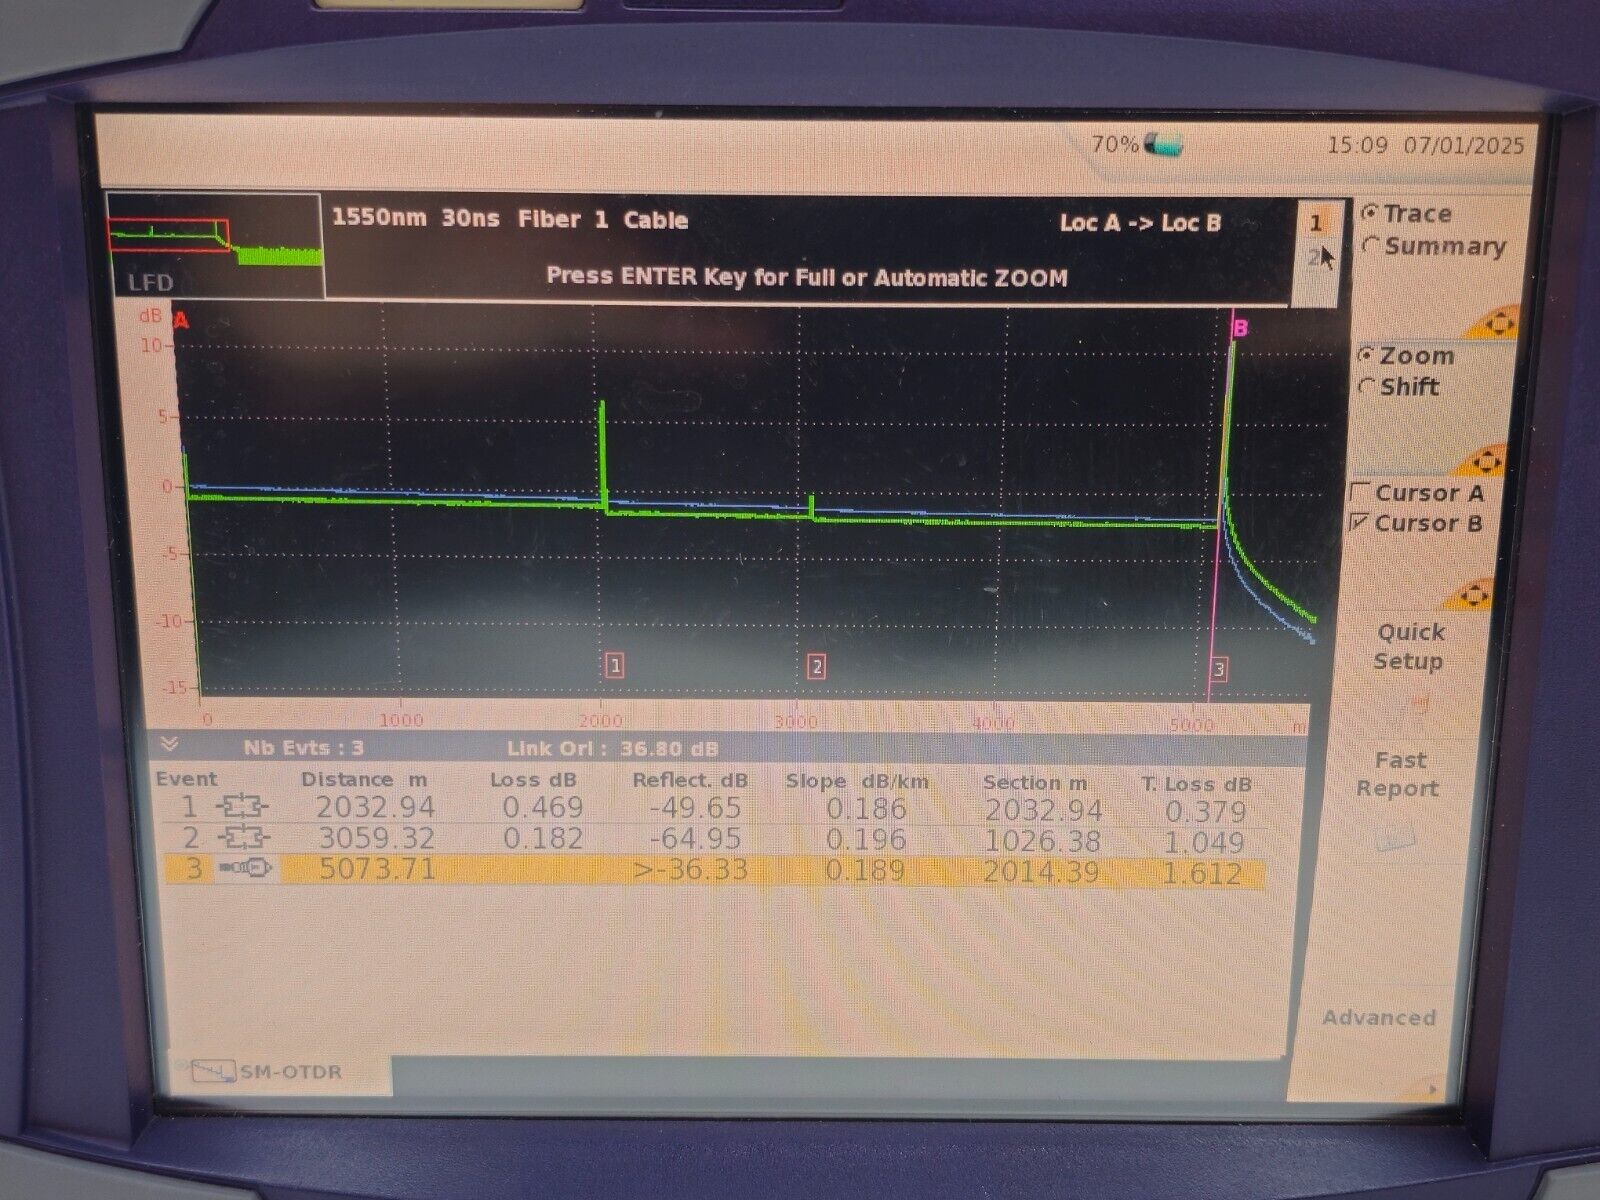This screenshot has width=1600, height=1200.
Task: Uncheck the Cursor B checkbox
Action: [x=1360, y=522]
